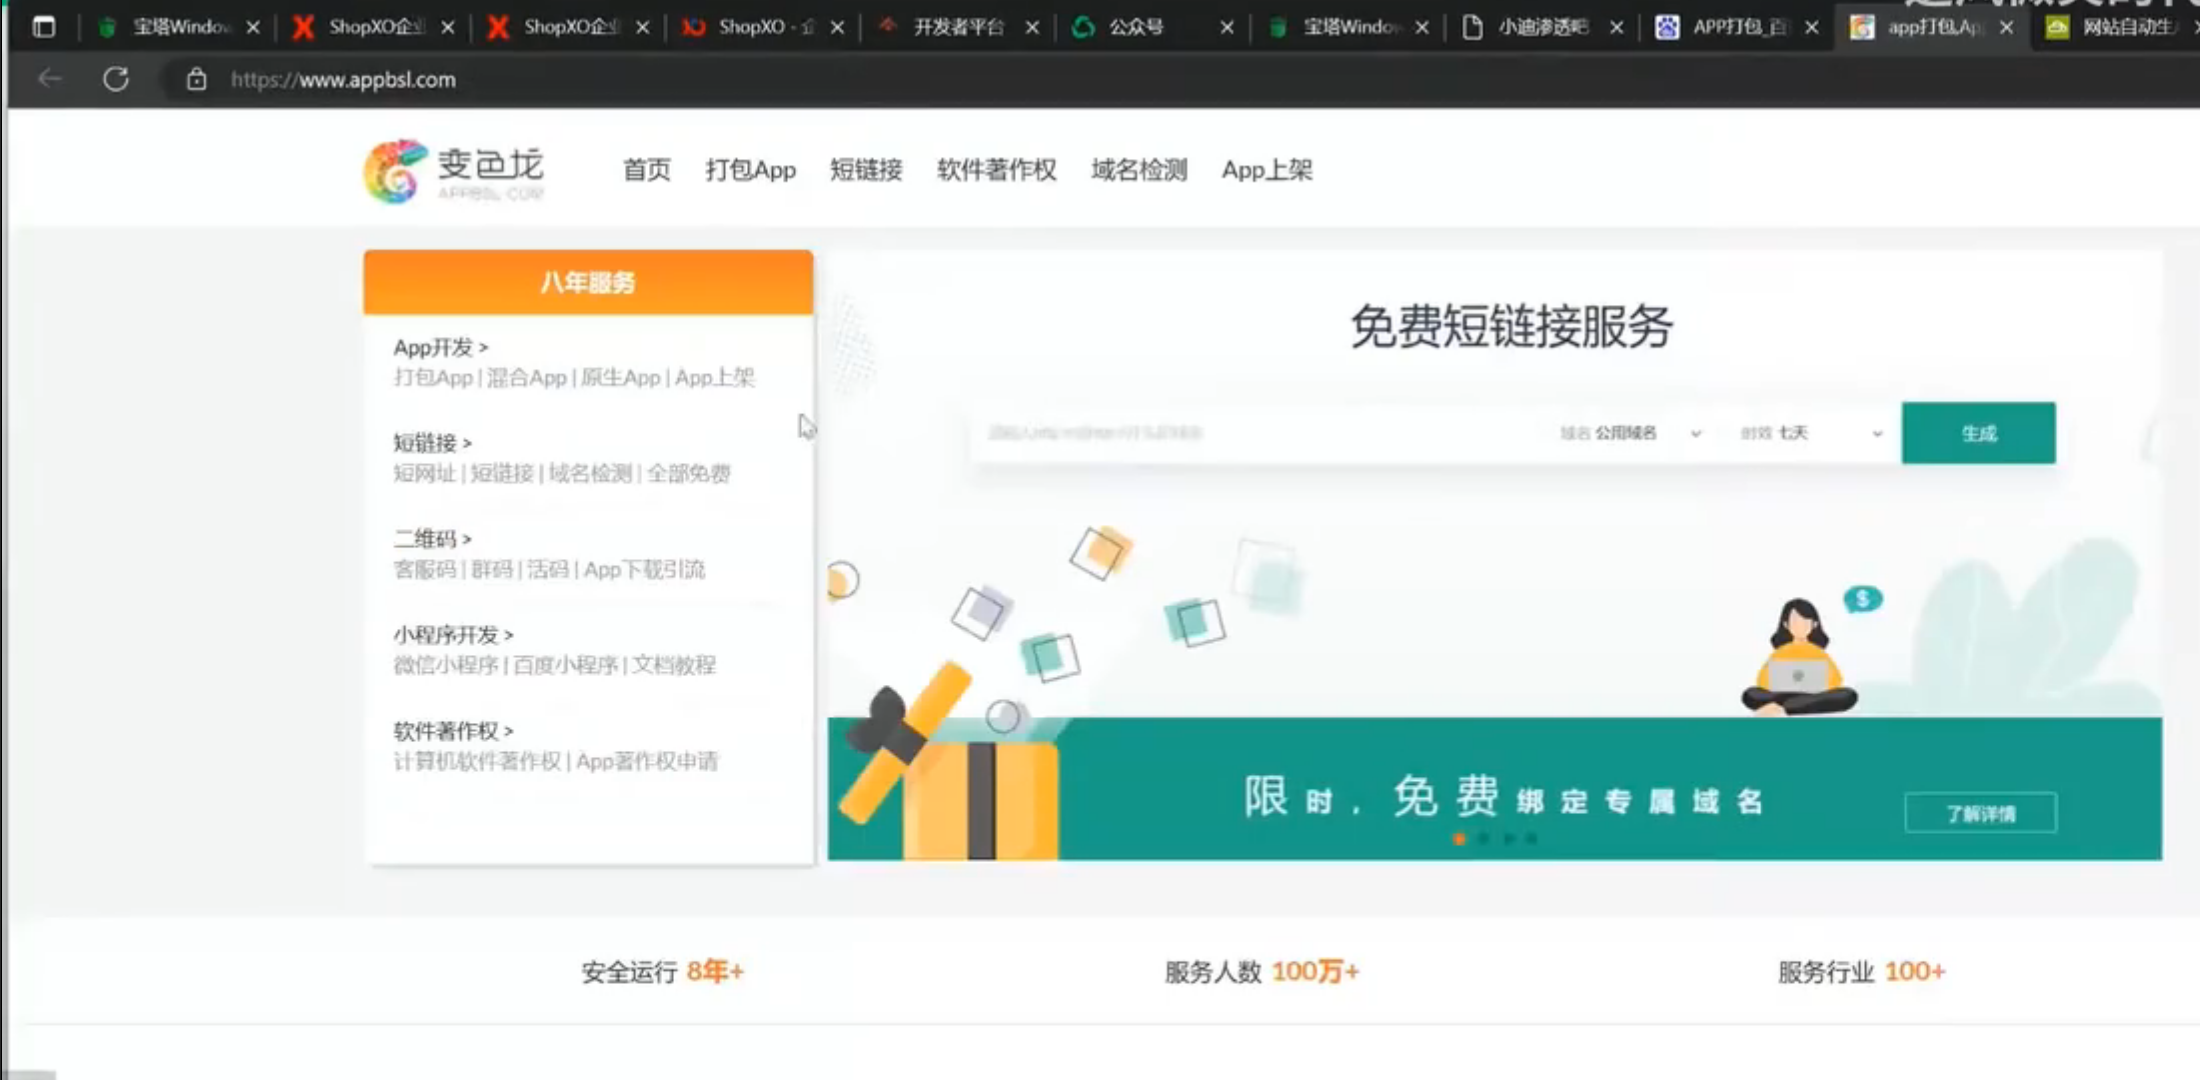The height and width of the screenshot is (1080, 2200).
Task: Click the browser reload icon
Action: 116,79
